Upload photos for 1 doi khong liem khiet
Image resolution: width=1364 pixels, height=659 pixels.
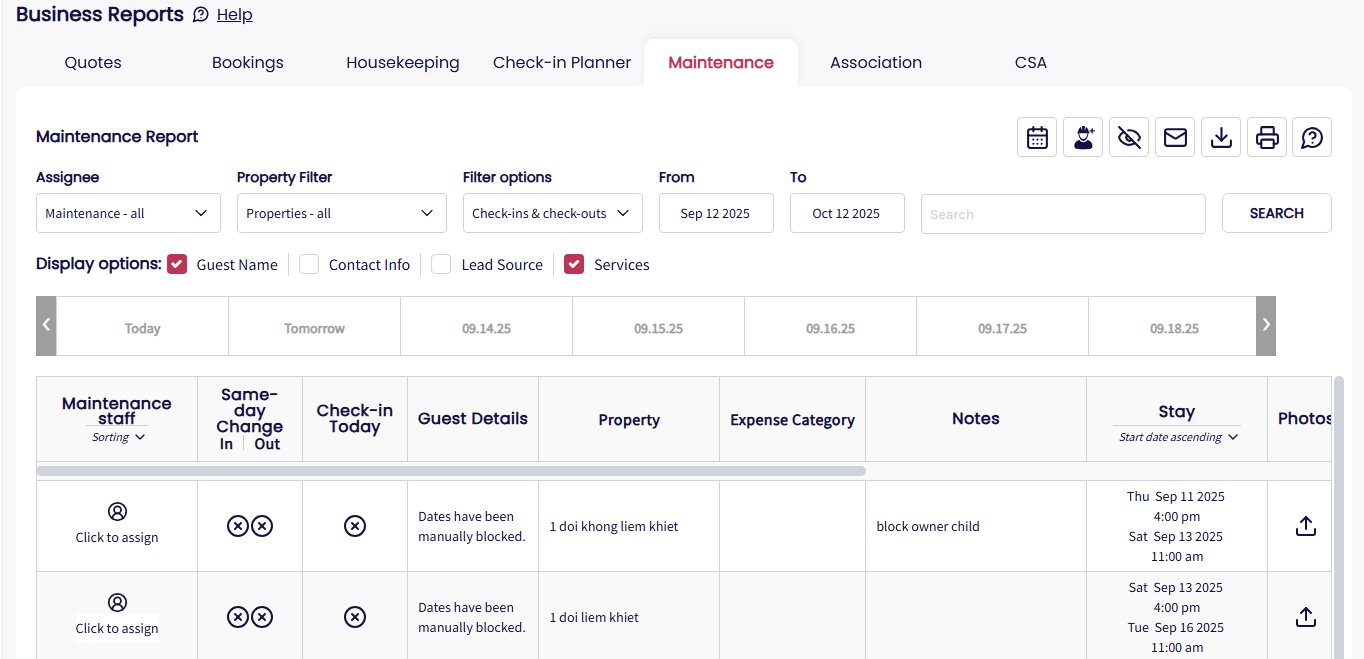pyautogui.click(x=1305, y=526)
